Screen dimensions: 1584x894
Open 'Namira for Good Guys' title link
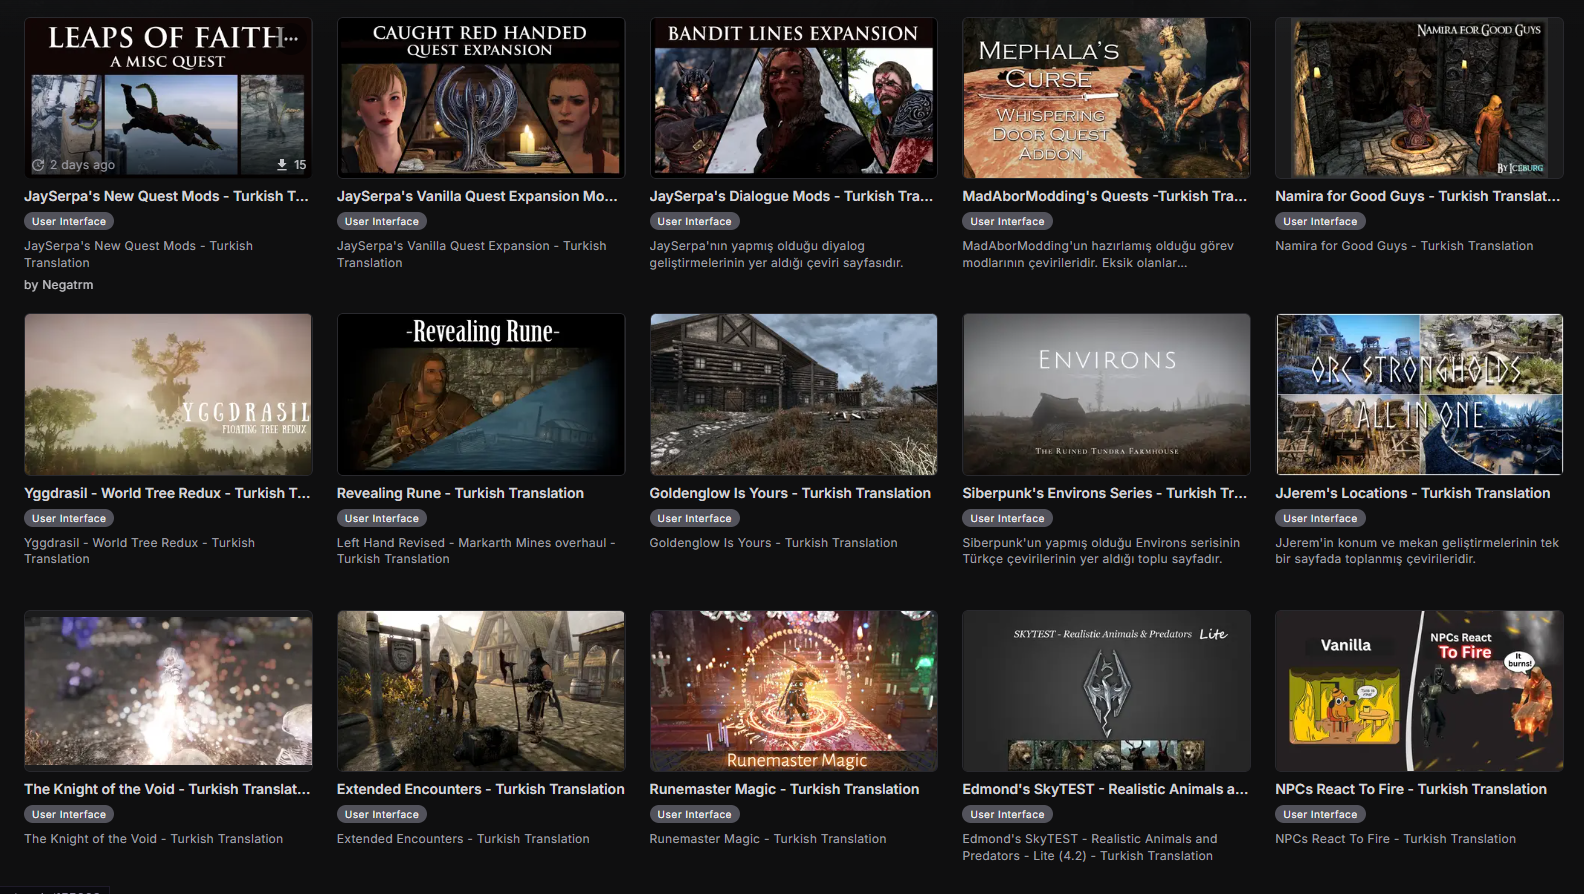click(1417, 196)
